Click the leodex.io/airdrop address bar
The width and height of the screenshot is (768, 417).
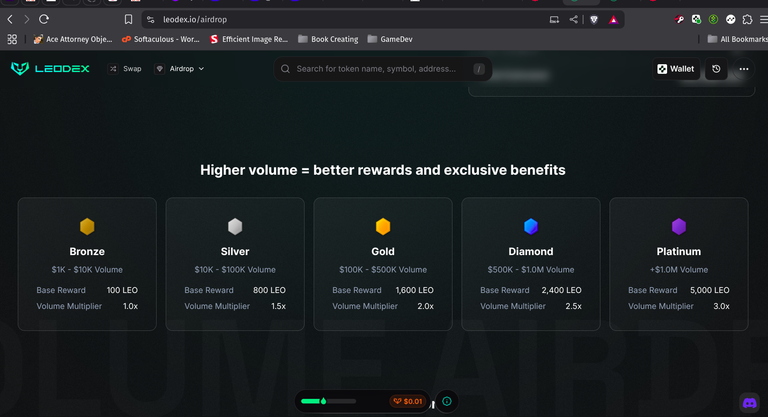pos(195,20)
